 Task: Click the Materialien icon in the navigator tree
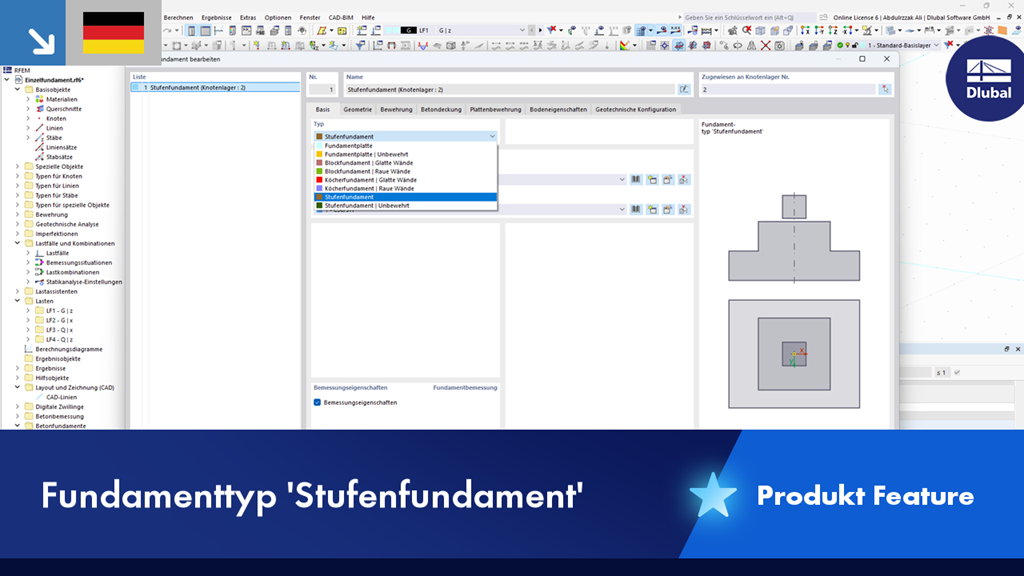click(x=39, y=99)
